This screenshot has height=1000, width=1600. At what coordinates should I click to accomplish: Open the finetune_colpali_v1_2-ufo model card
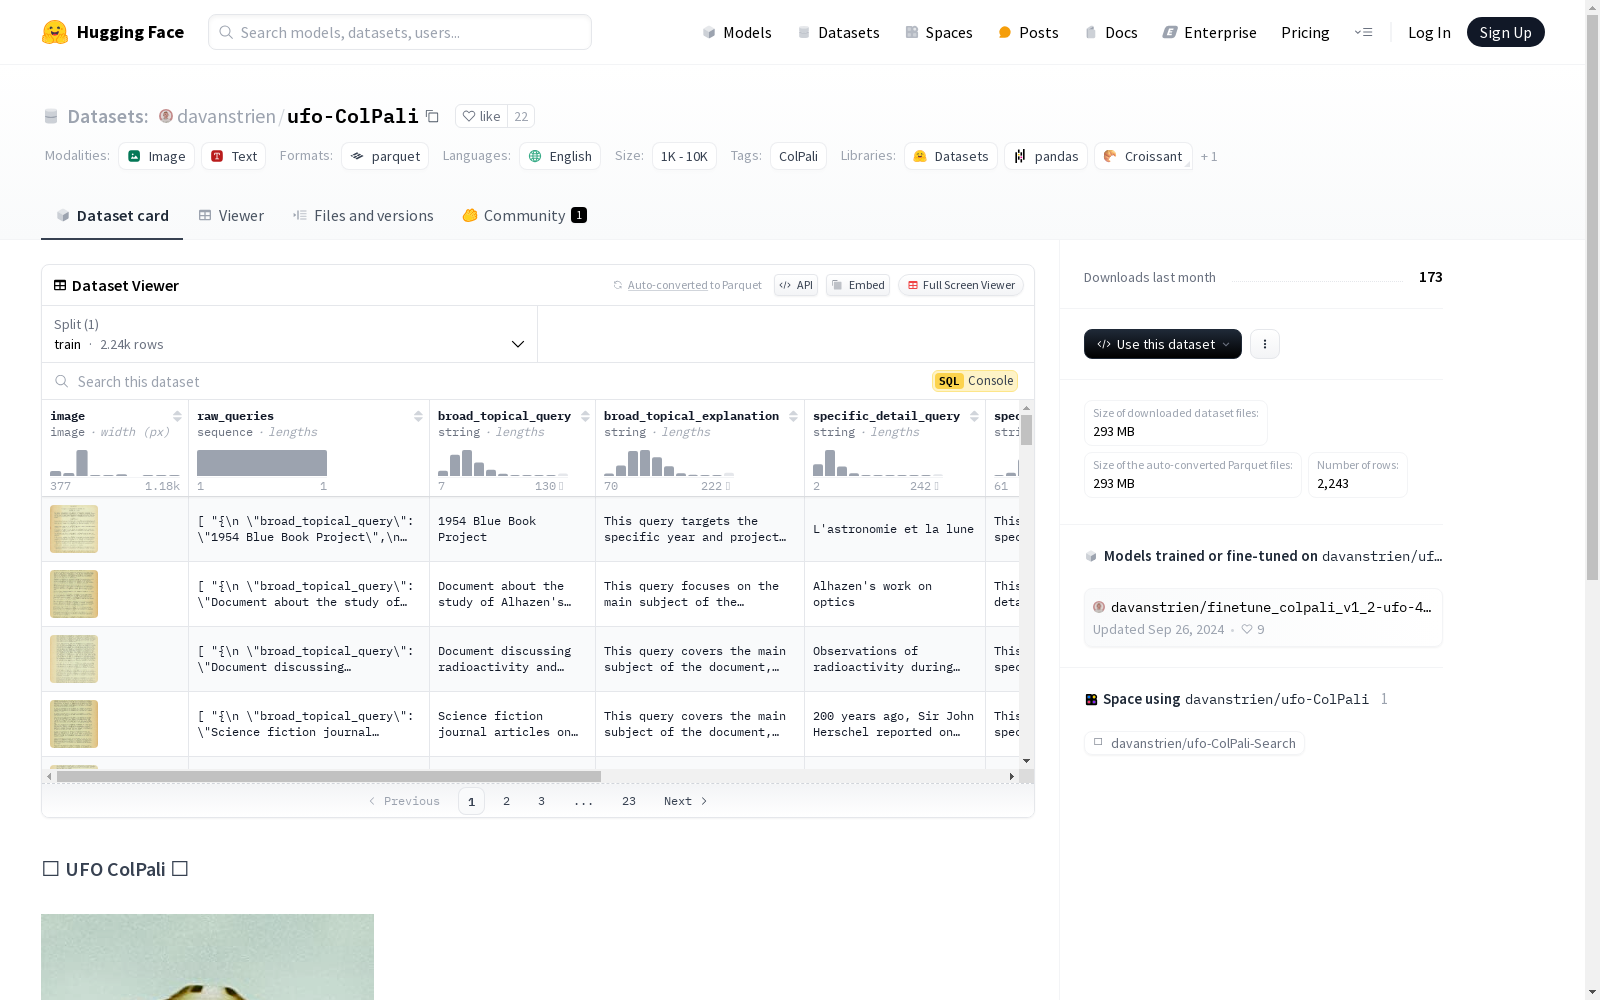coord(1263,617)
